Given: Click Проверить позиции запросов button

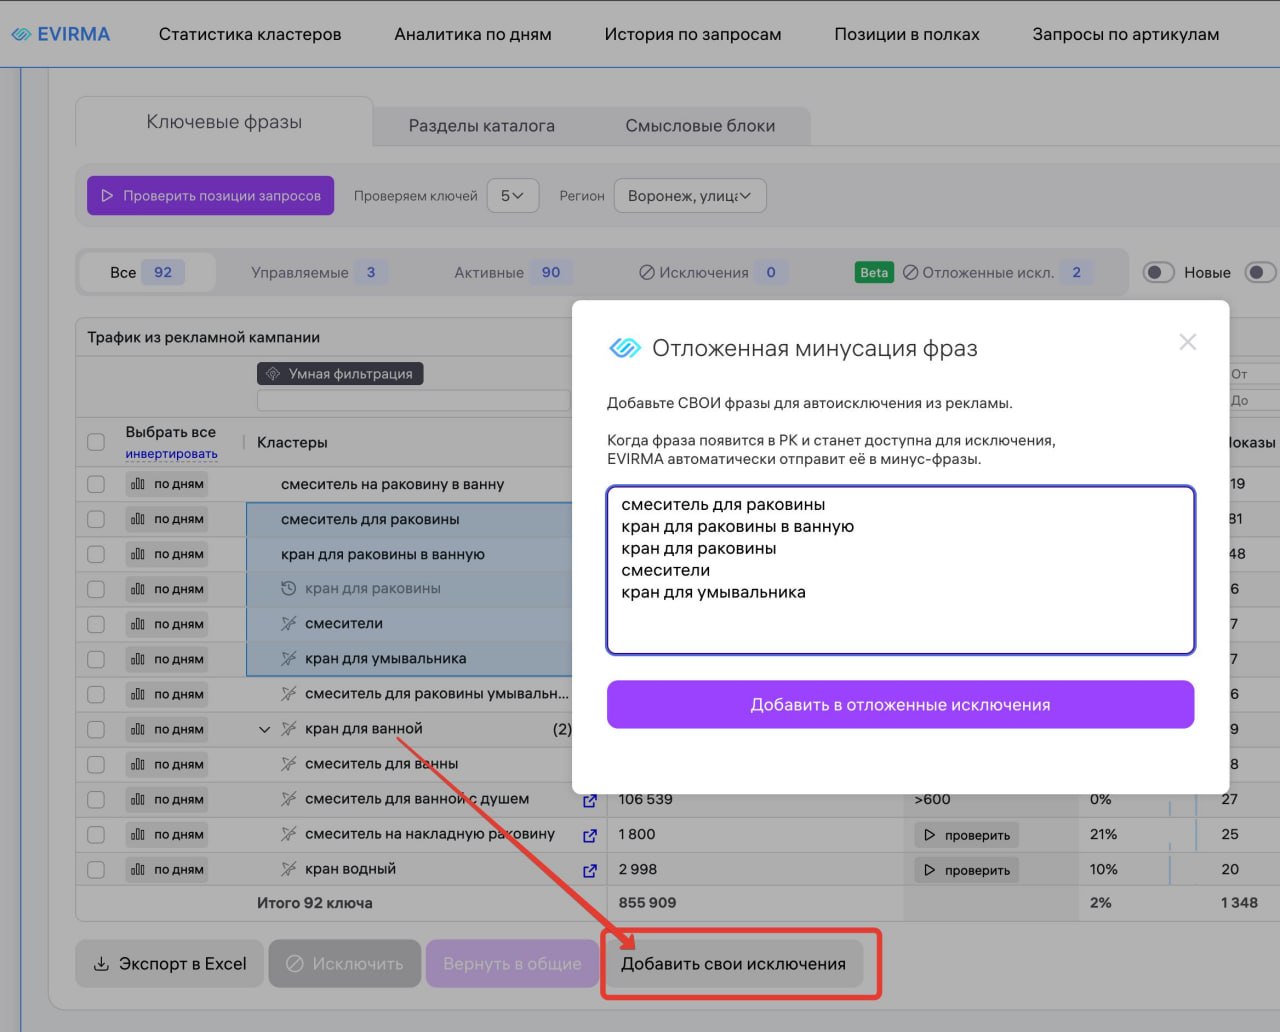Looking at the screenshot, I should click(210, 196).
